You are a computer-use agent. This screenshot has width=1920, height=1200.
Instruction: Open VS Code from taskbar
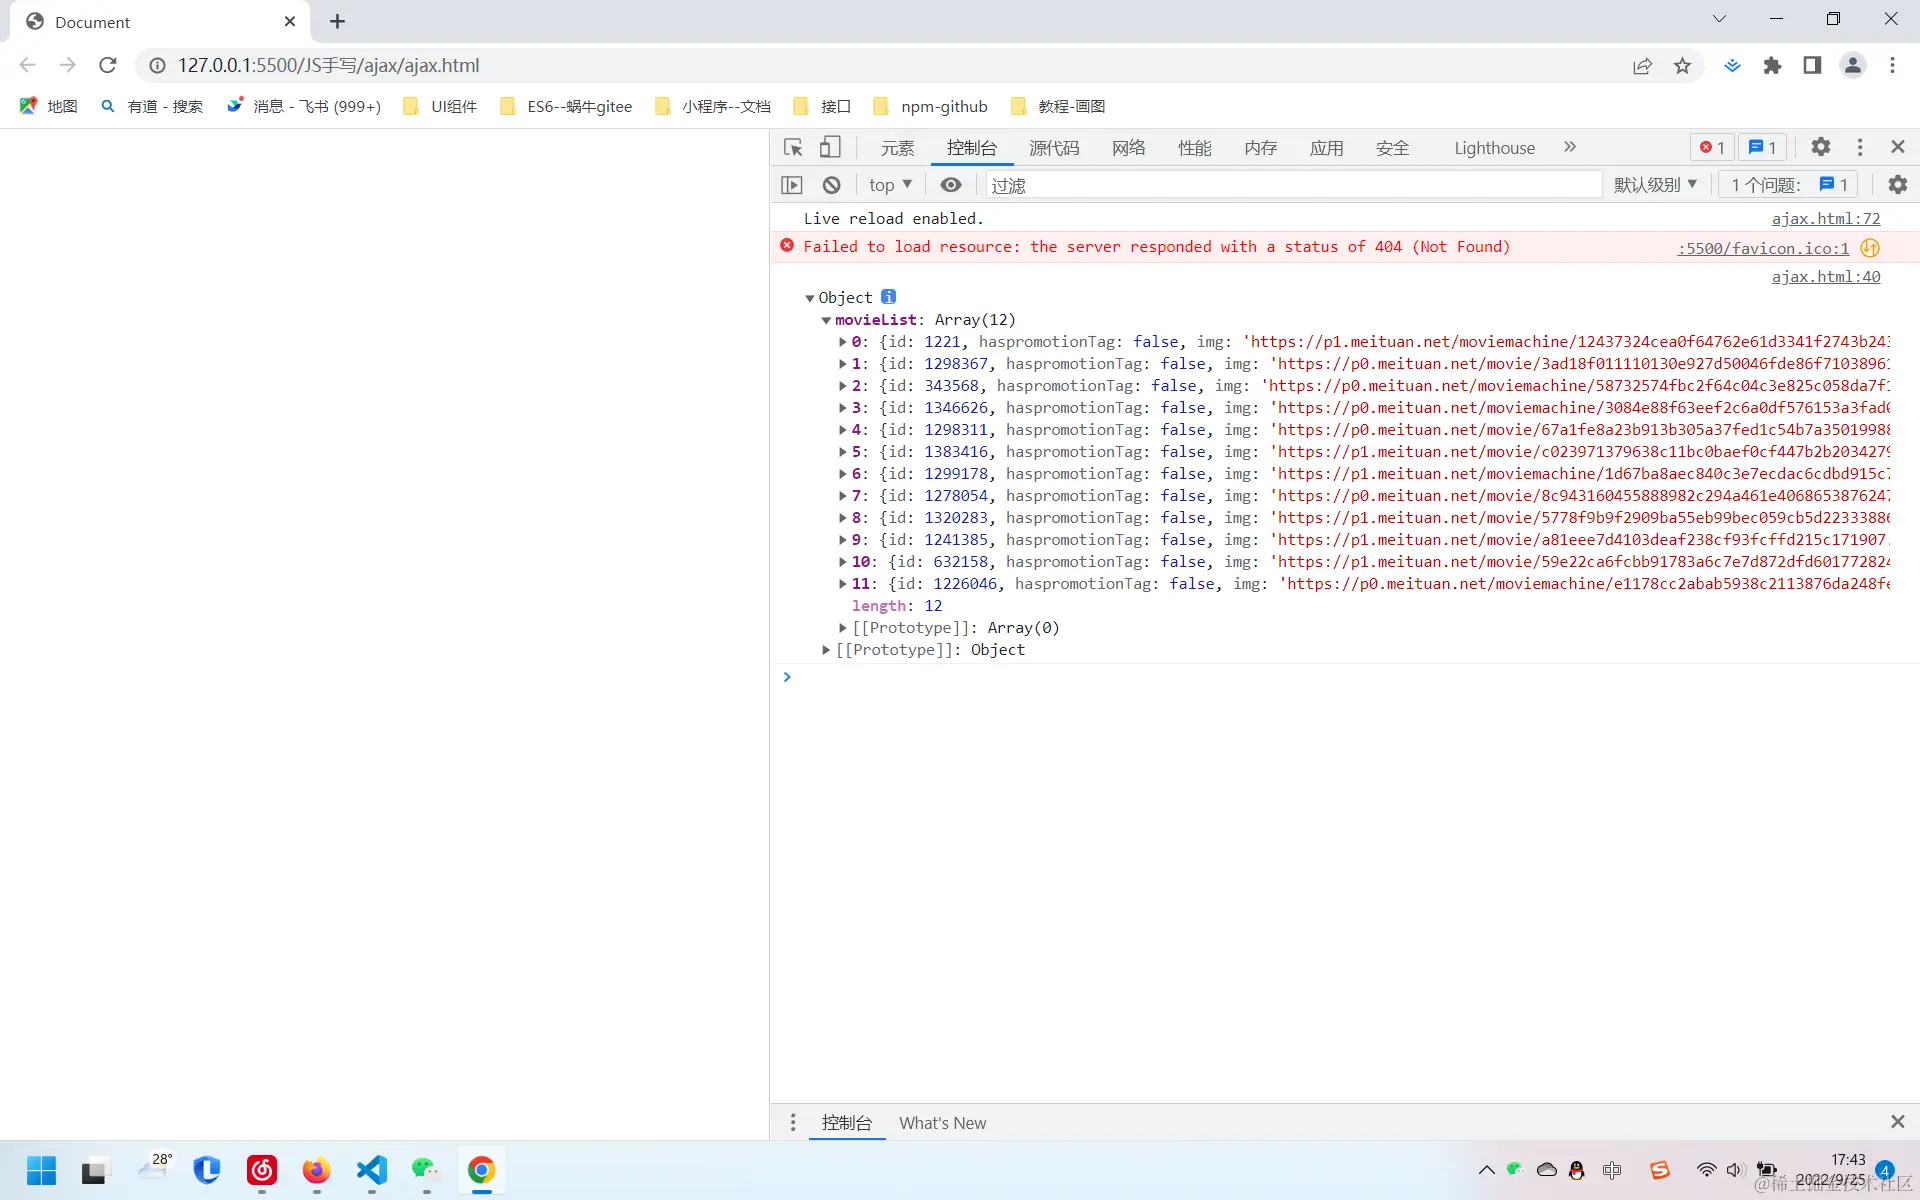(x=372, y=1170)
